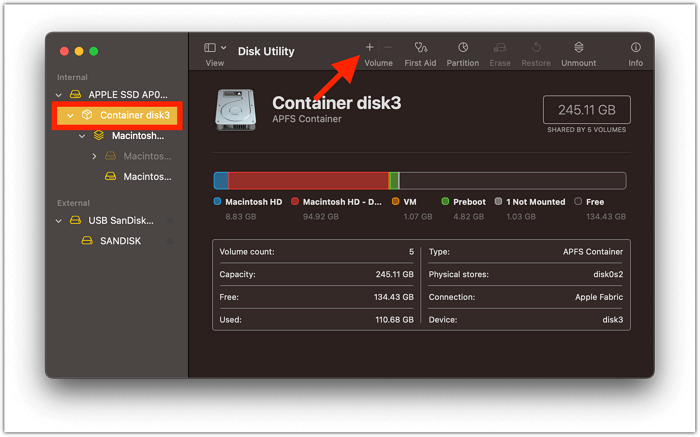Click the VM legend entry
This screenshot has height=437, width=700.
(x=404, y=202)
